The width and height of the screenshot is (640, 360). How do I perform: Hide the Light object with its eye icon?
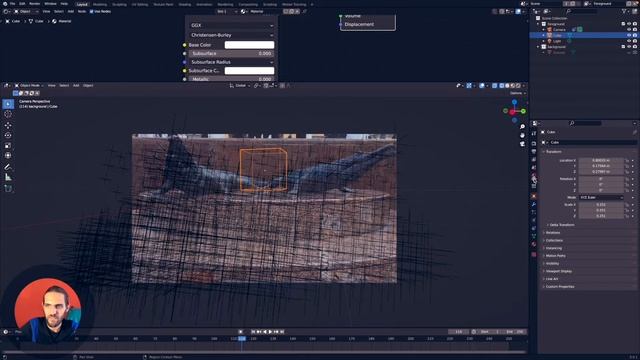[x=629, y=41]
